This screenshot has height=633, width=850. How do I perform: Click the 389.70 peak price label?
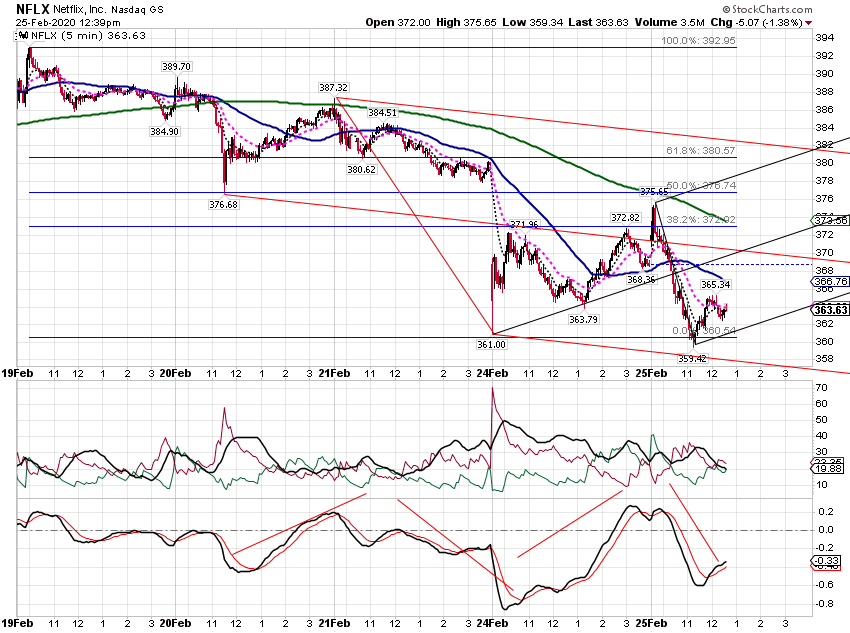pyautogui.click(x=176, y=67)
